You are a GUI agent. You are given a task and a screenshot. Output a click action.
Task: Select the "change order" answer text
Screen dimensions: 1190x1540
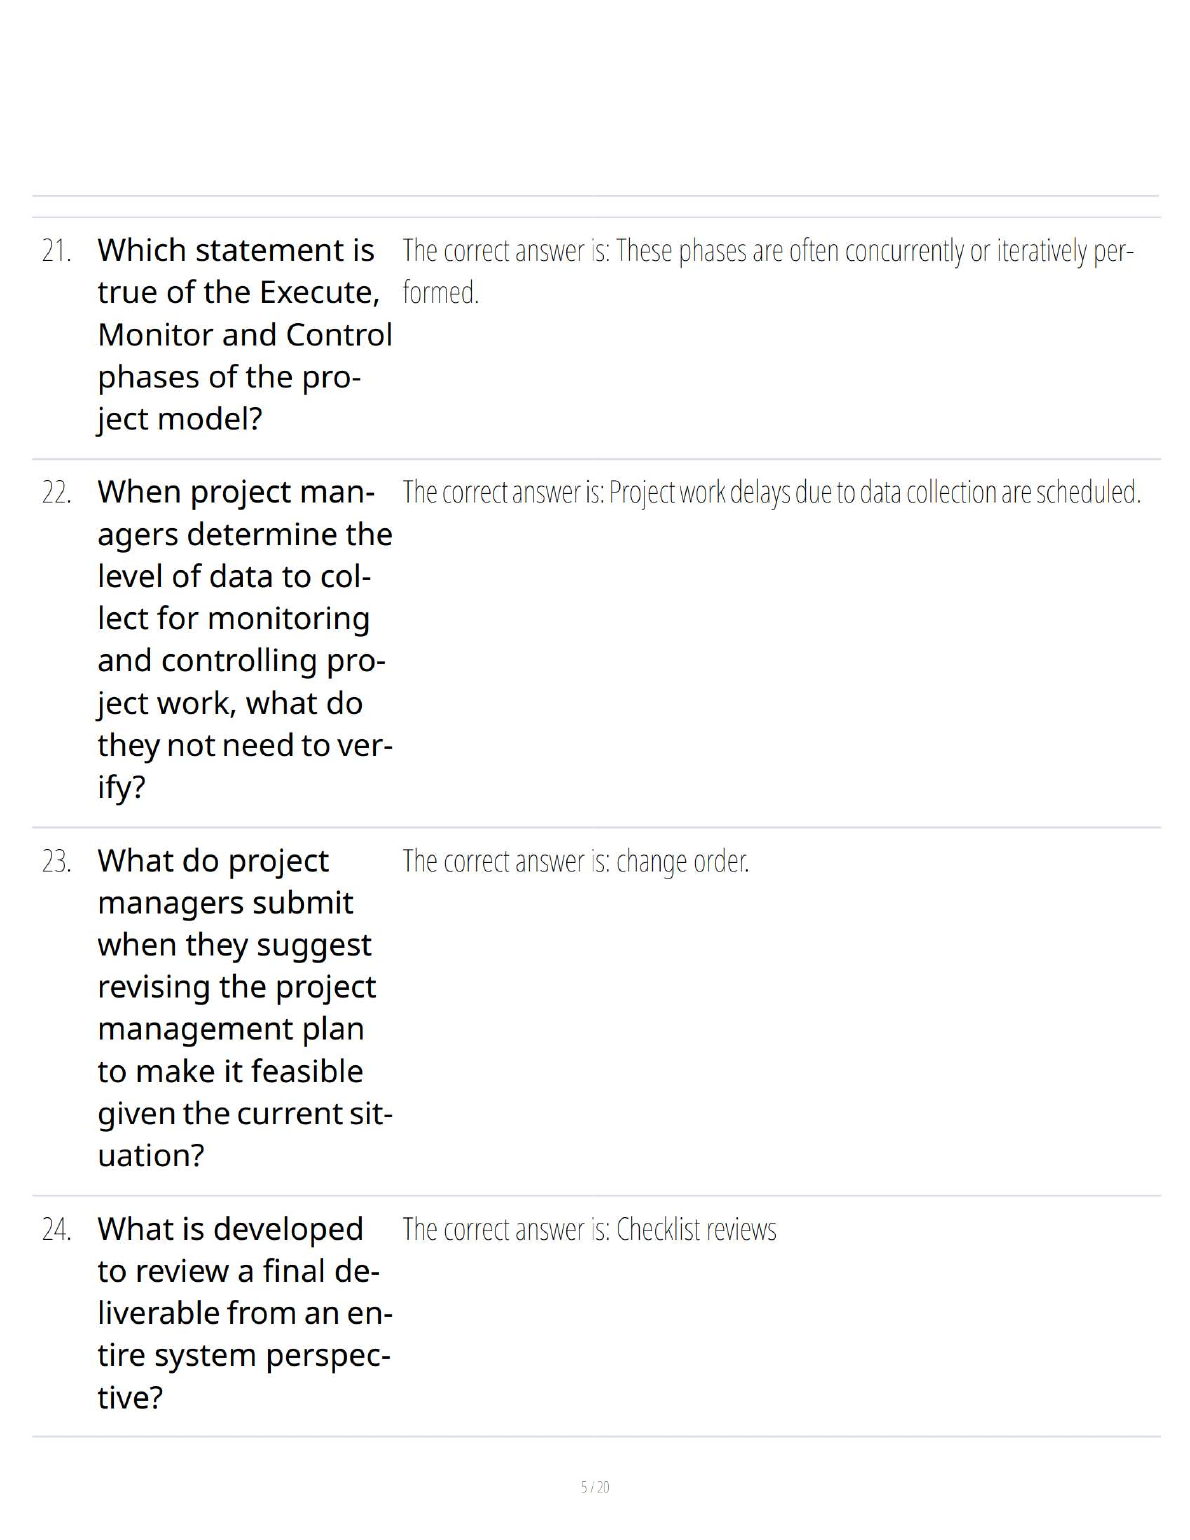pyautogui.click(x=682, y=861)
